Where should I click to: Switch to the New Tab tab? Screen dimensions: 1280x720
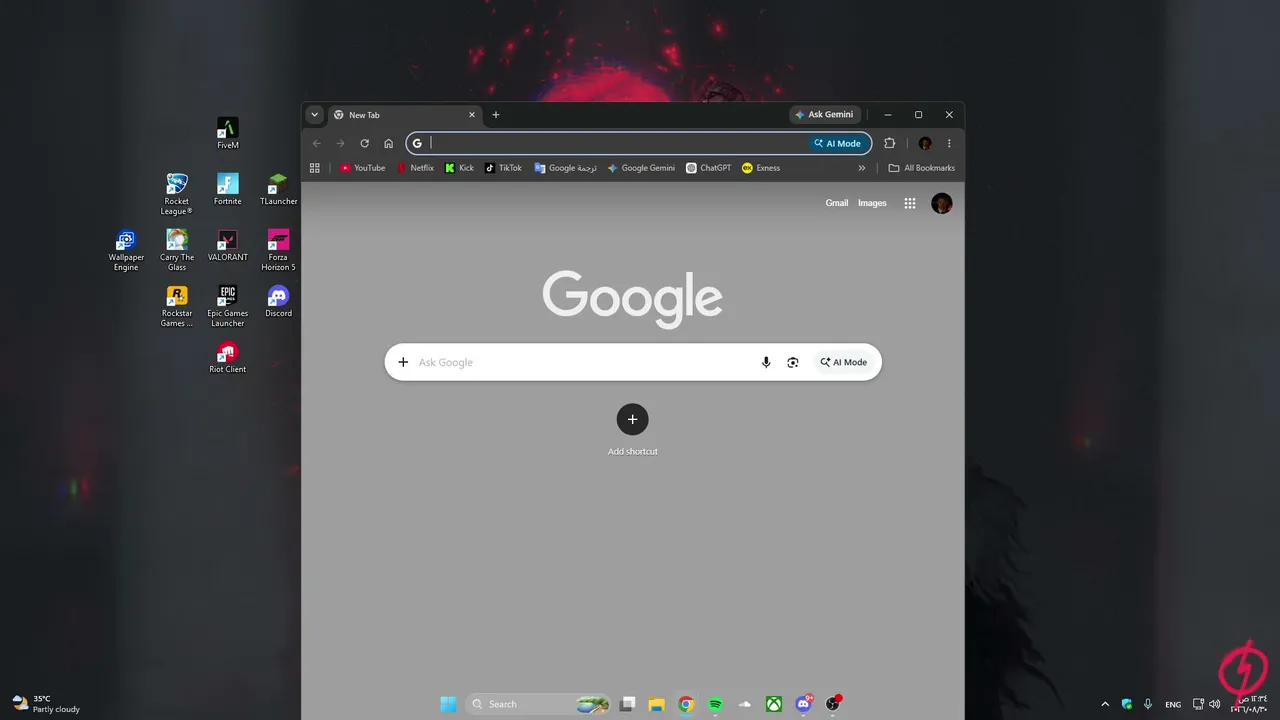tap(405, 115)
